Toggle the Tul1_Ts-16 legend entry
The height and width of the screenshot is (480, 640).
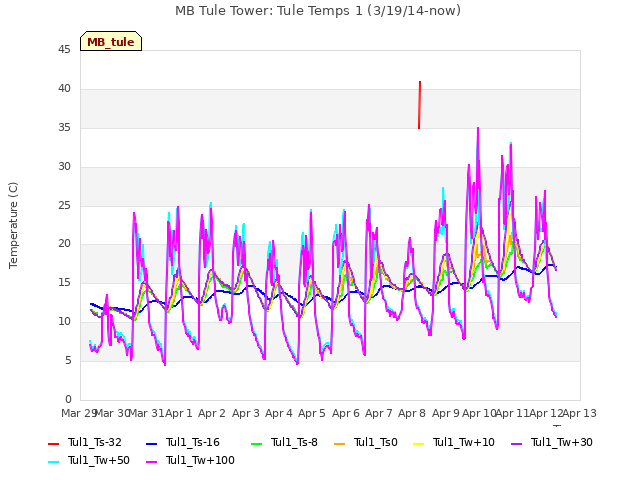point(182,442)
